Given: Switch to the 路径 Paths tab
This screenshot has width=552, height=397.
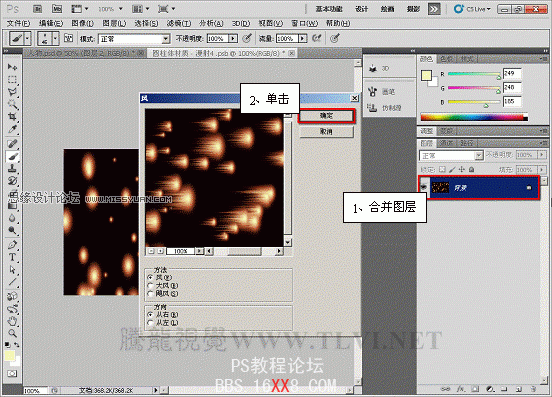Looking at the screenshot, I should [466, 143].
